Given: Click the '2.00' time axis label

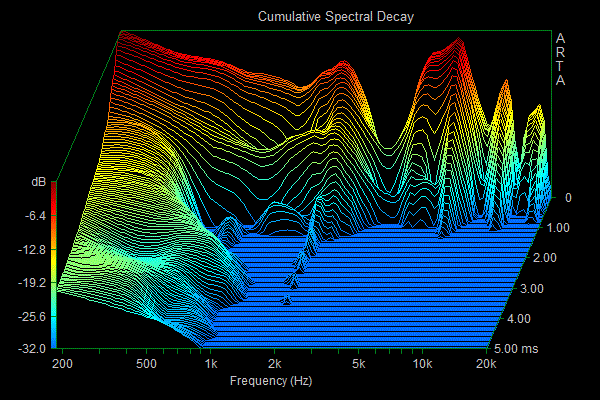Looking at the screenshot, I should point(545,258).
